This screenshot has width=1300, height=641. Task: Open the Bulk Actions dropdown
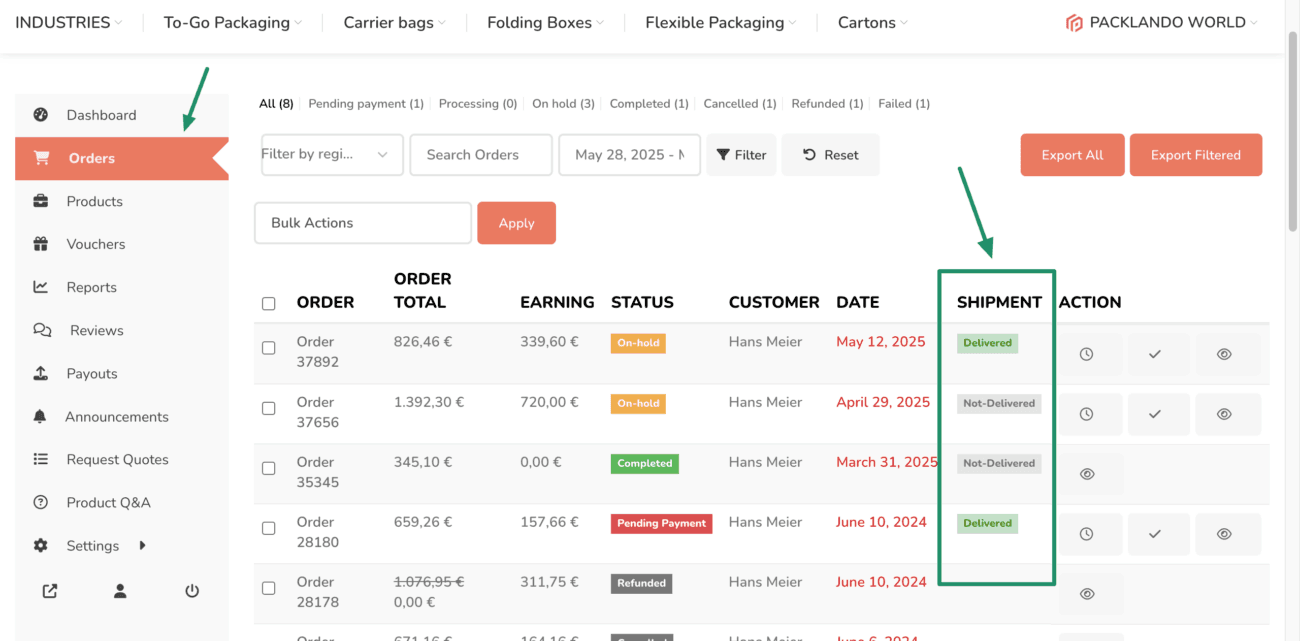363,223
